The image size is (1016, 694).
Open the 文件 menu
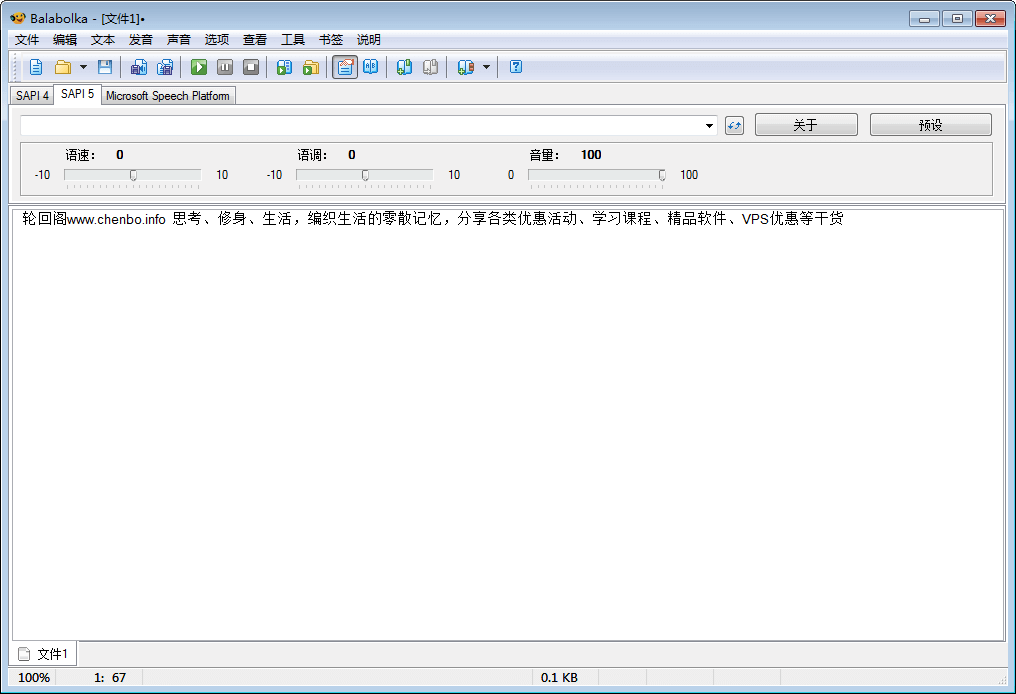27,40
